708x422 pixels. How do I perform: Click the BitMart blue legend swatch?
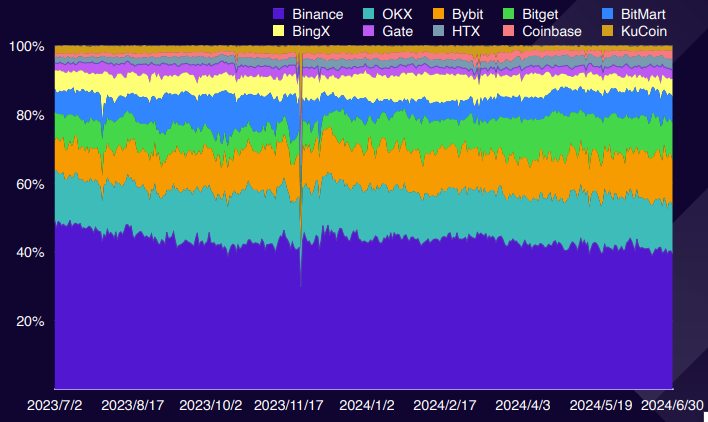click(x=608, y=14)
